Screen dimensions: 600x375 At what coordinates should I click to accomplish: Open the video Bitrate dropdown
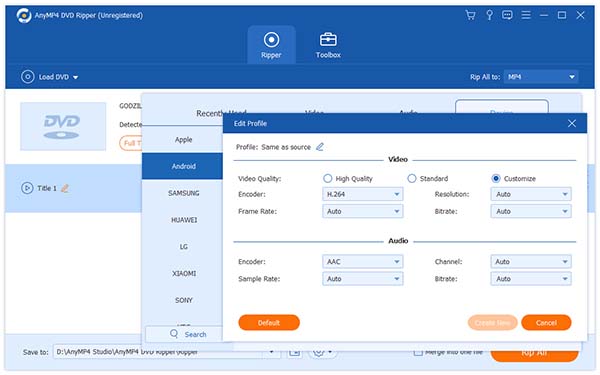[x=531, y=211]
